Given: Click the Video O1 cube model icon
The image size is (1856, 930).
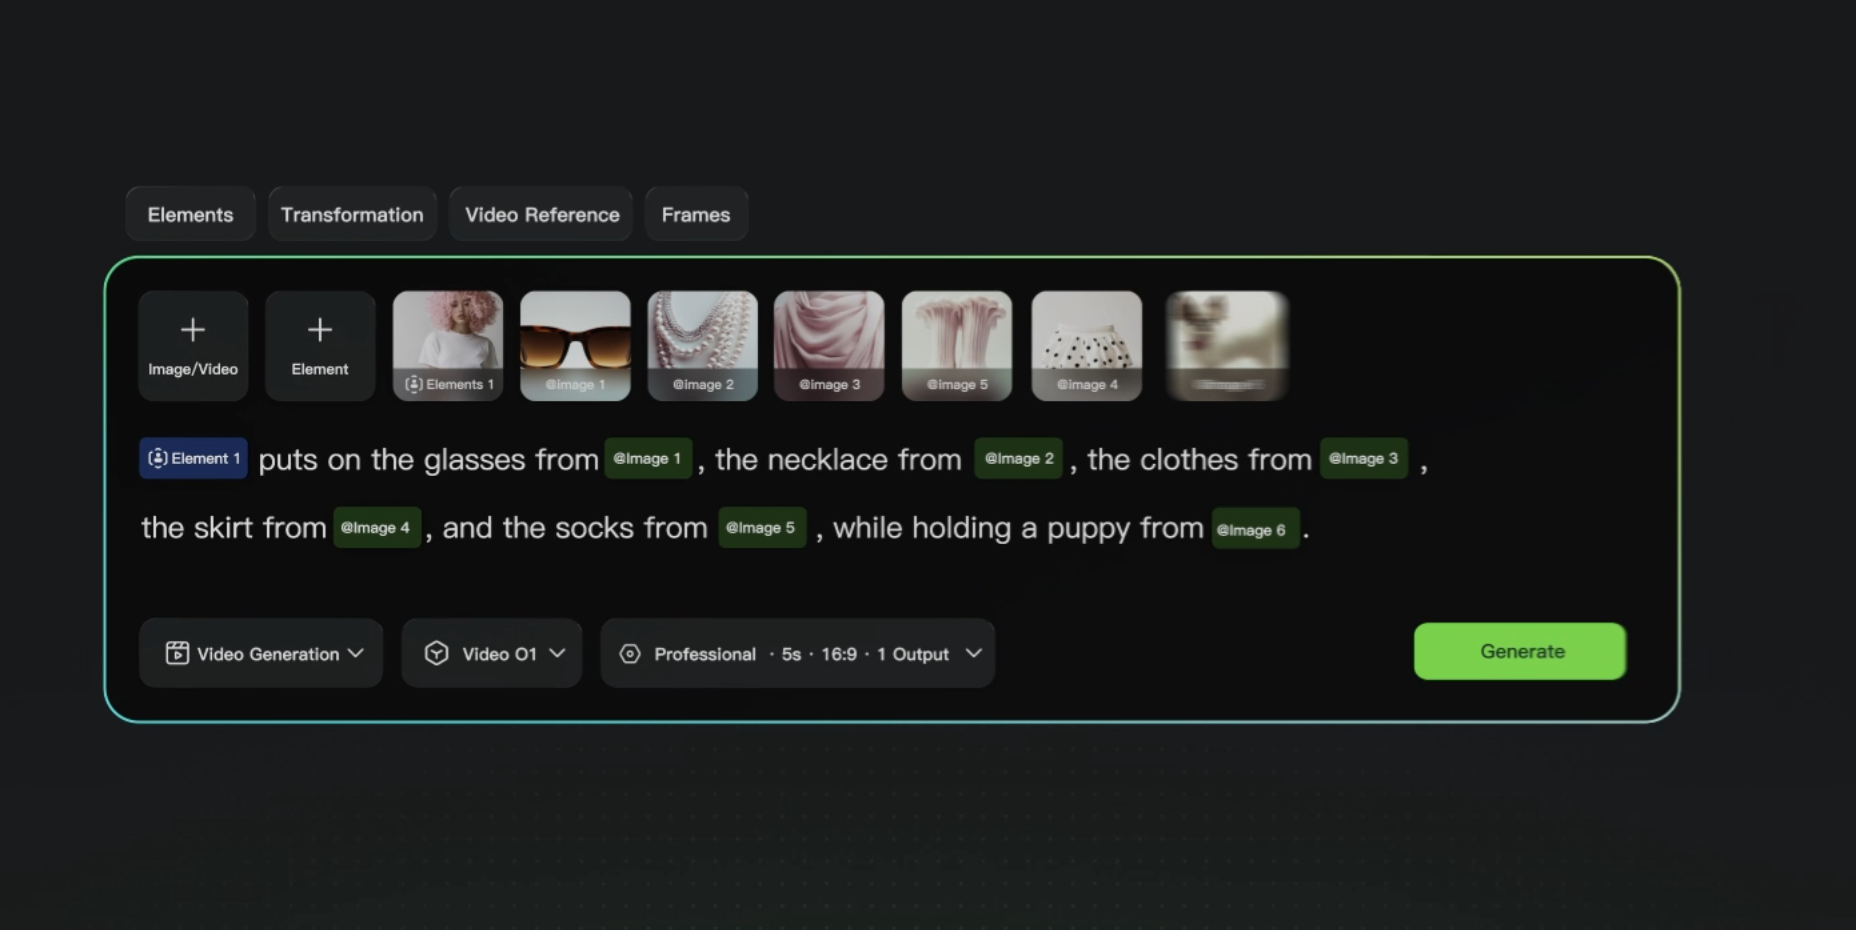Looking at the screenshot, I should 436,654.
